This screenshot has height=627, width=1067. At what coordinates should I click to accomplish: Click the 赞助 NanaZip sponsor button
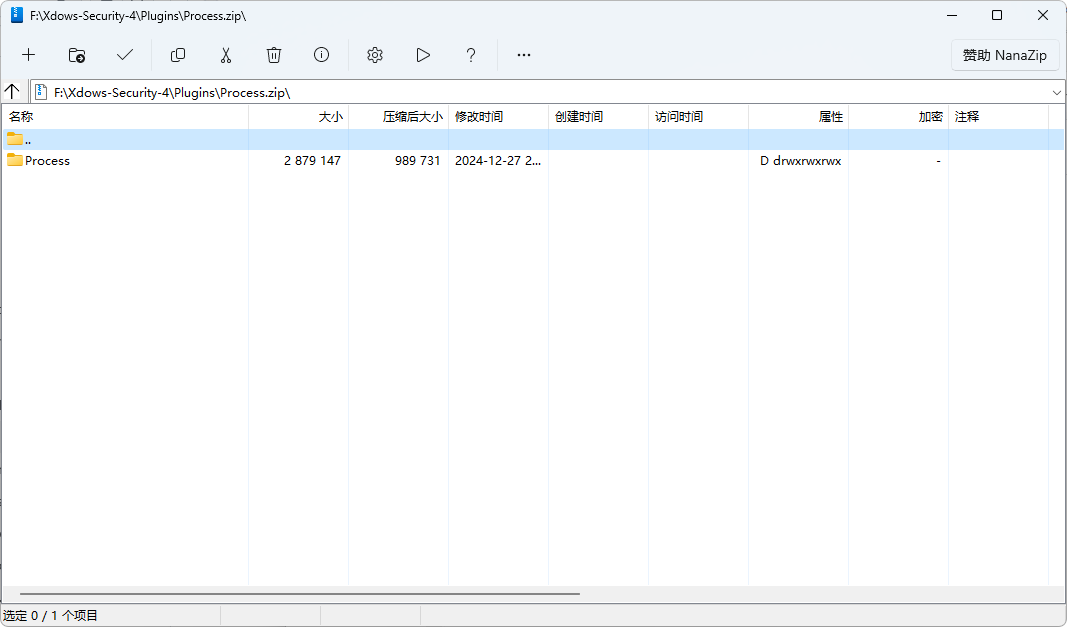pos(1005,55)
